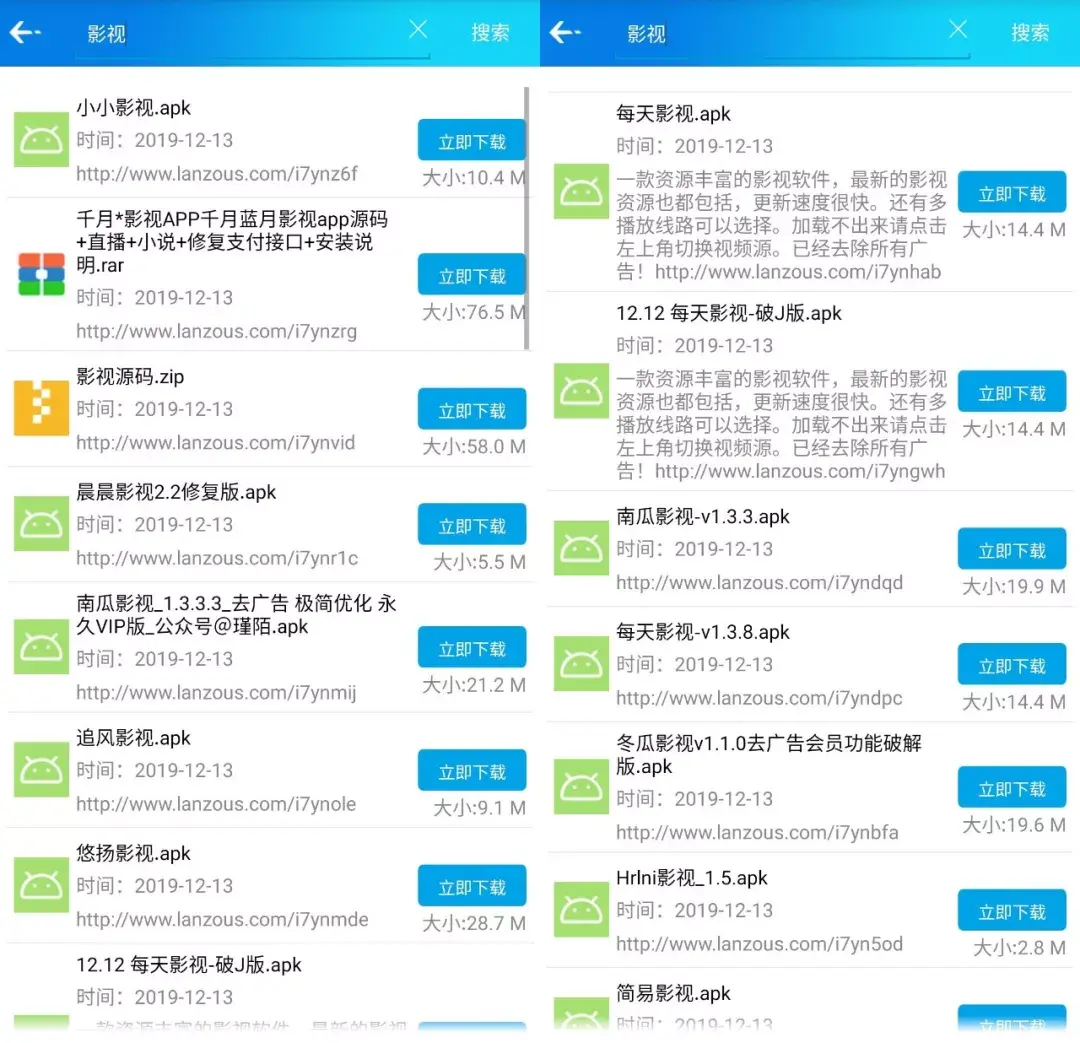This screenshot has width=1080, height=1043.
Task: Focus the 影视 search field in right screen
Action: [792, 34]
